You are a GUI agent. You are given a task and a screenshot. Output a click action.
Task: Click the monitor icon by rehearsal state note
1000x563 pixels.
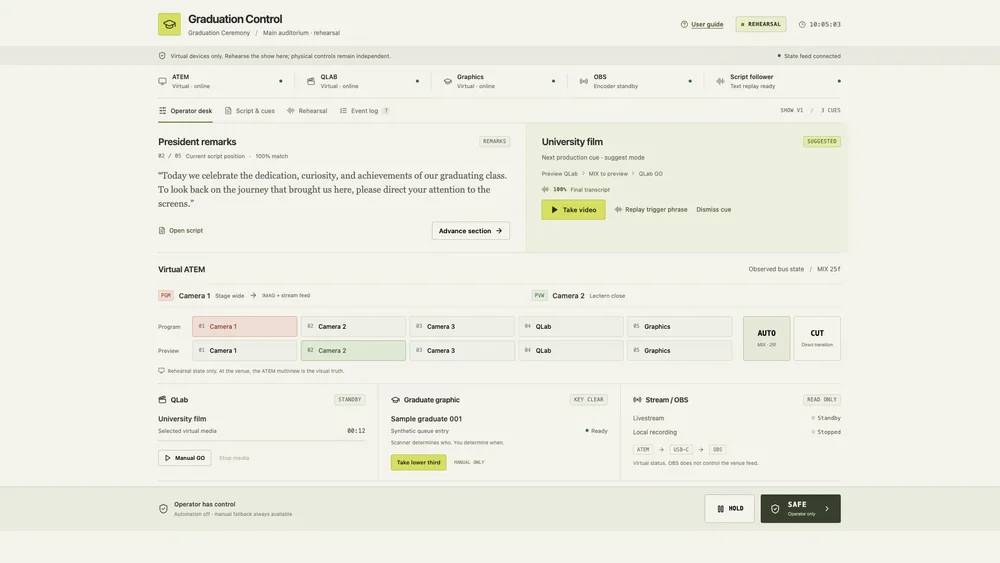tap(161, 370)
